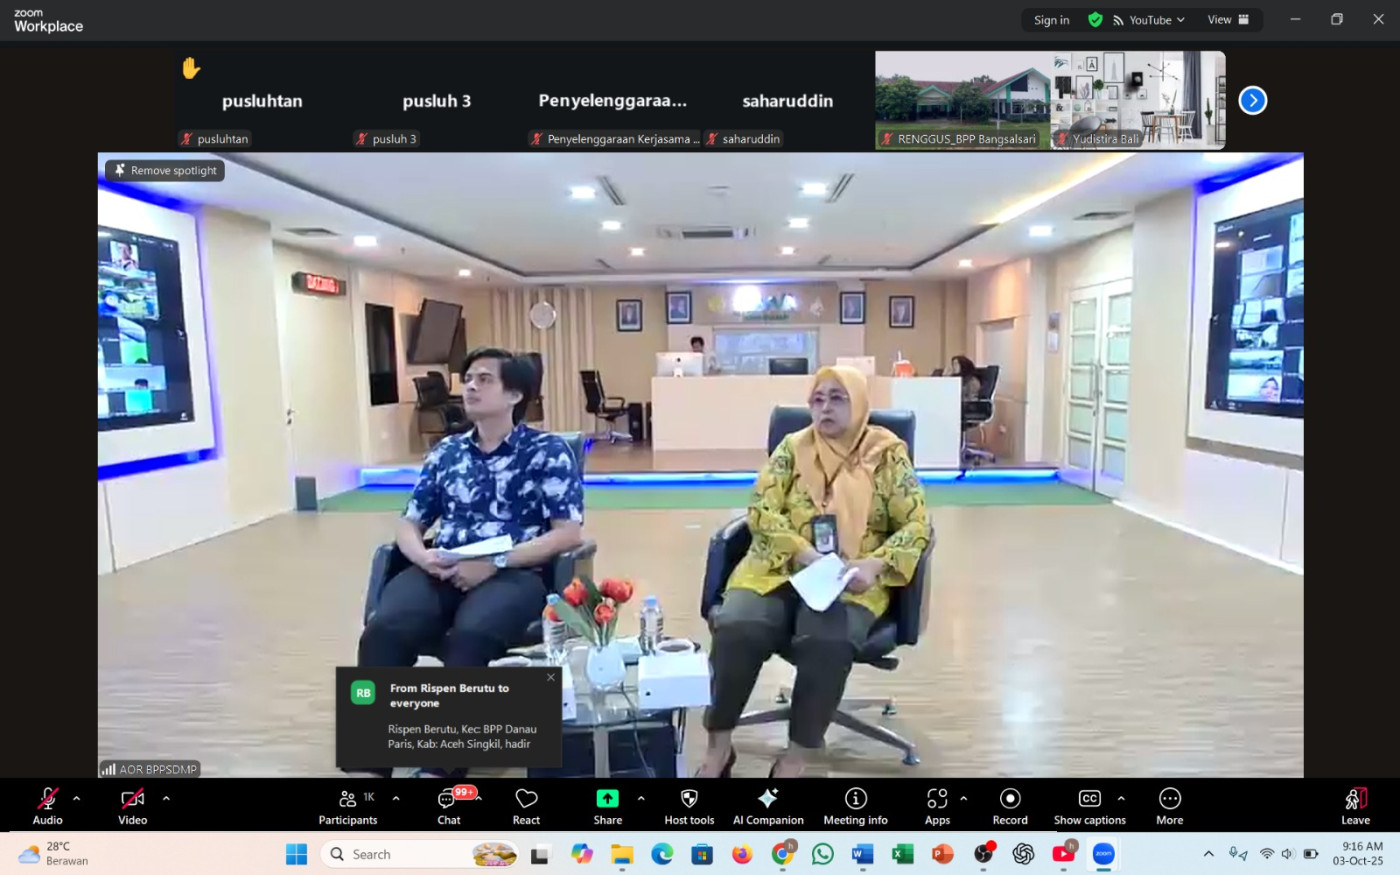Open the YouTube livestream dropdown menu
This screenshot has width=1400, height=875.
click(1149, 20)
